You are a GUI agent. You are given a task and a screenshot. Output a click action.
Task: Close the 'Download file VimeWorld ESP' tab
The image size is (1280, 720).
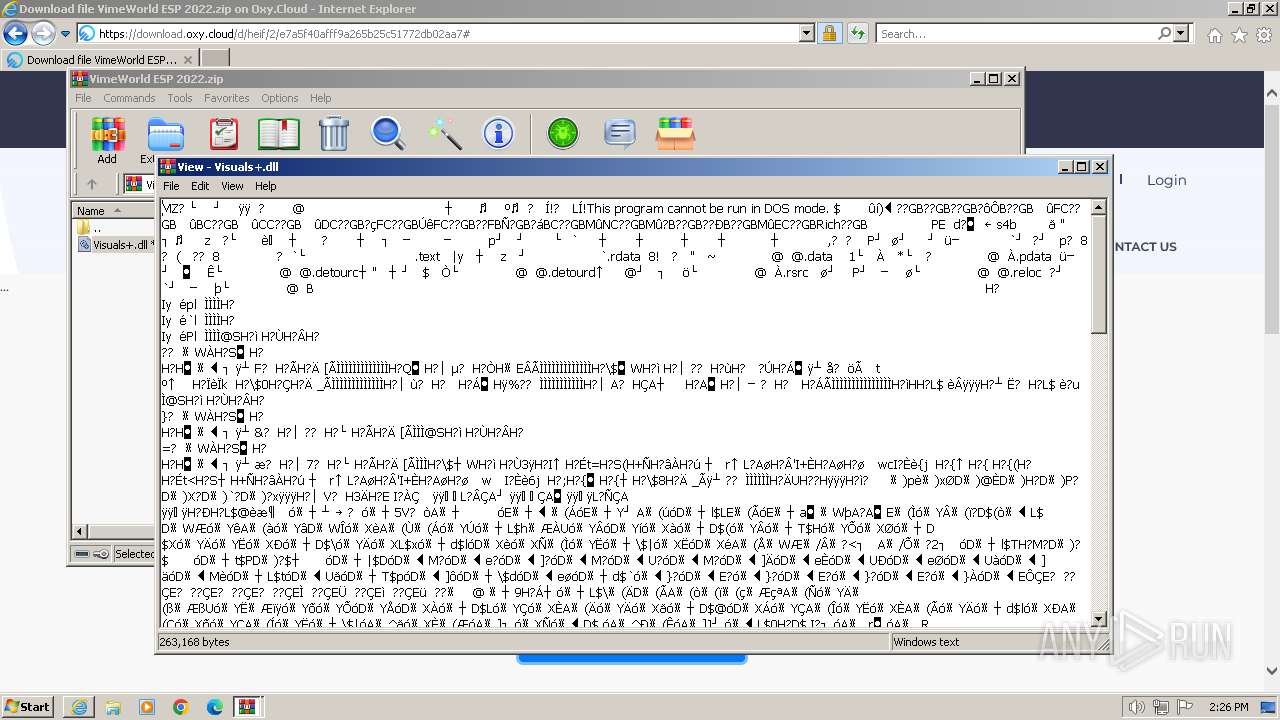pos(188,59)
